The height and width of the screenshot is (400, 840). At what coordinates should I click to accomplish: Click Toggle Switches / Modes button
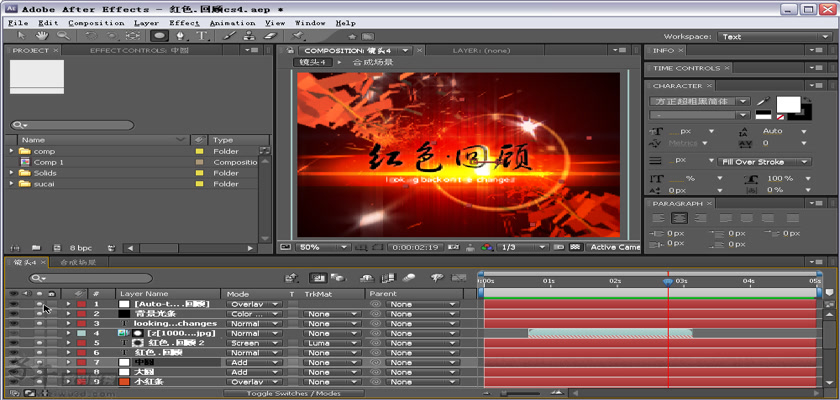294,394
